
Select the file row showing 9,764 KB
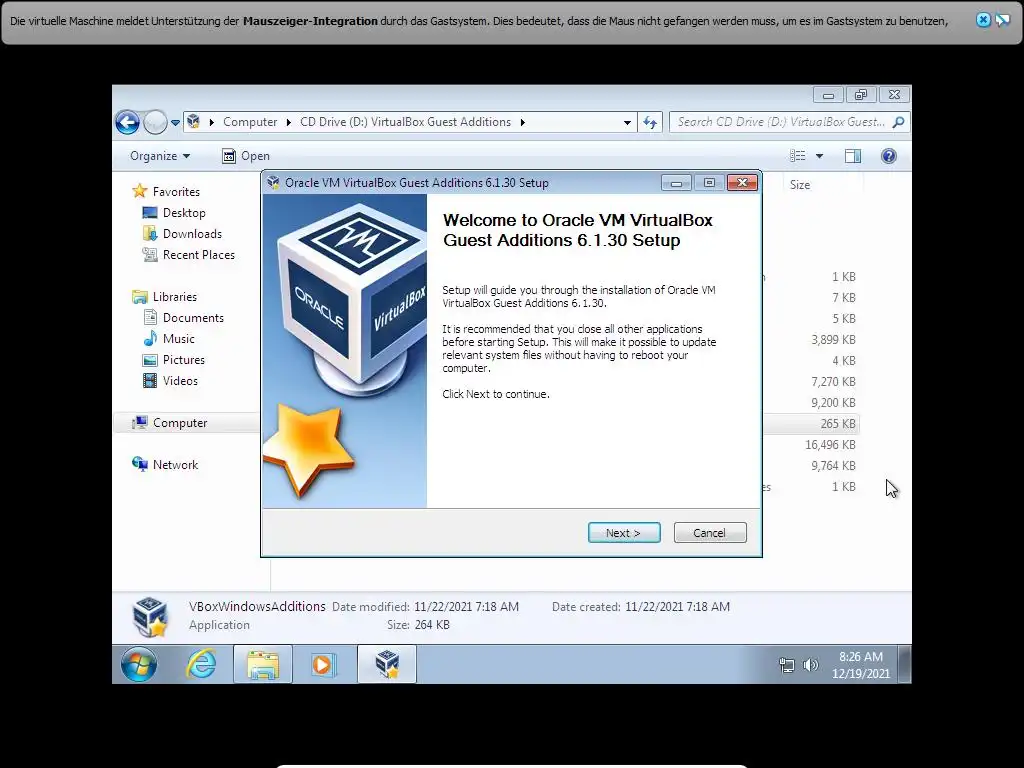coord(811,466)
